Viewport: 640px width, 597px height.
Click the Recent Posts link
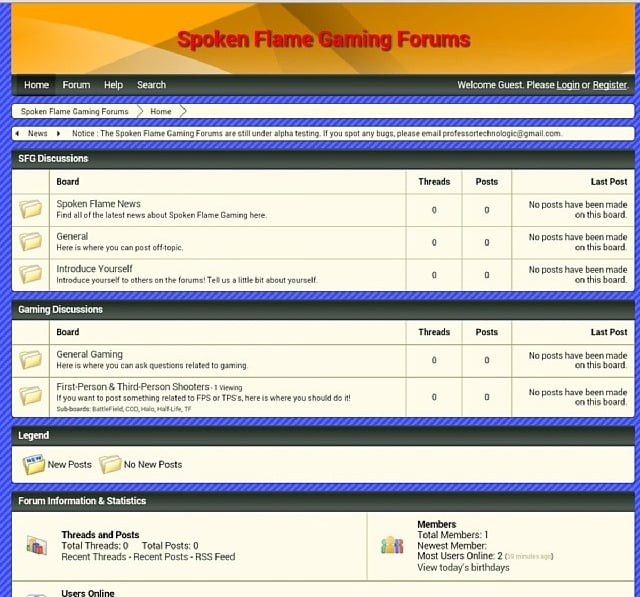tap(160, 557)
